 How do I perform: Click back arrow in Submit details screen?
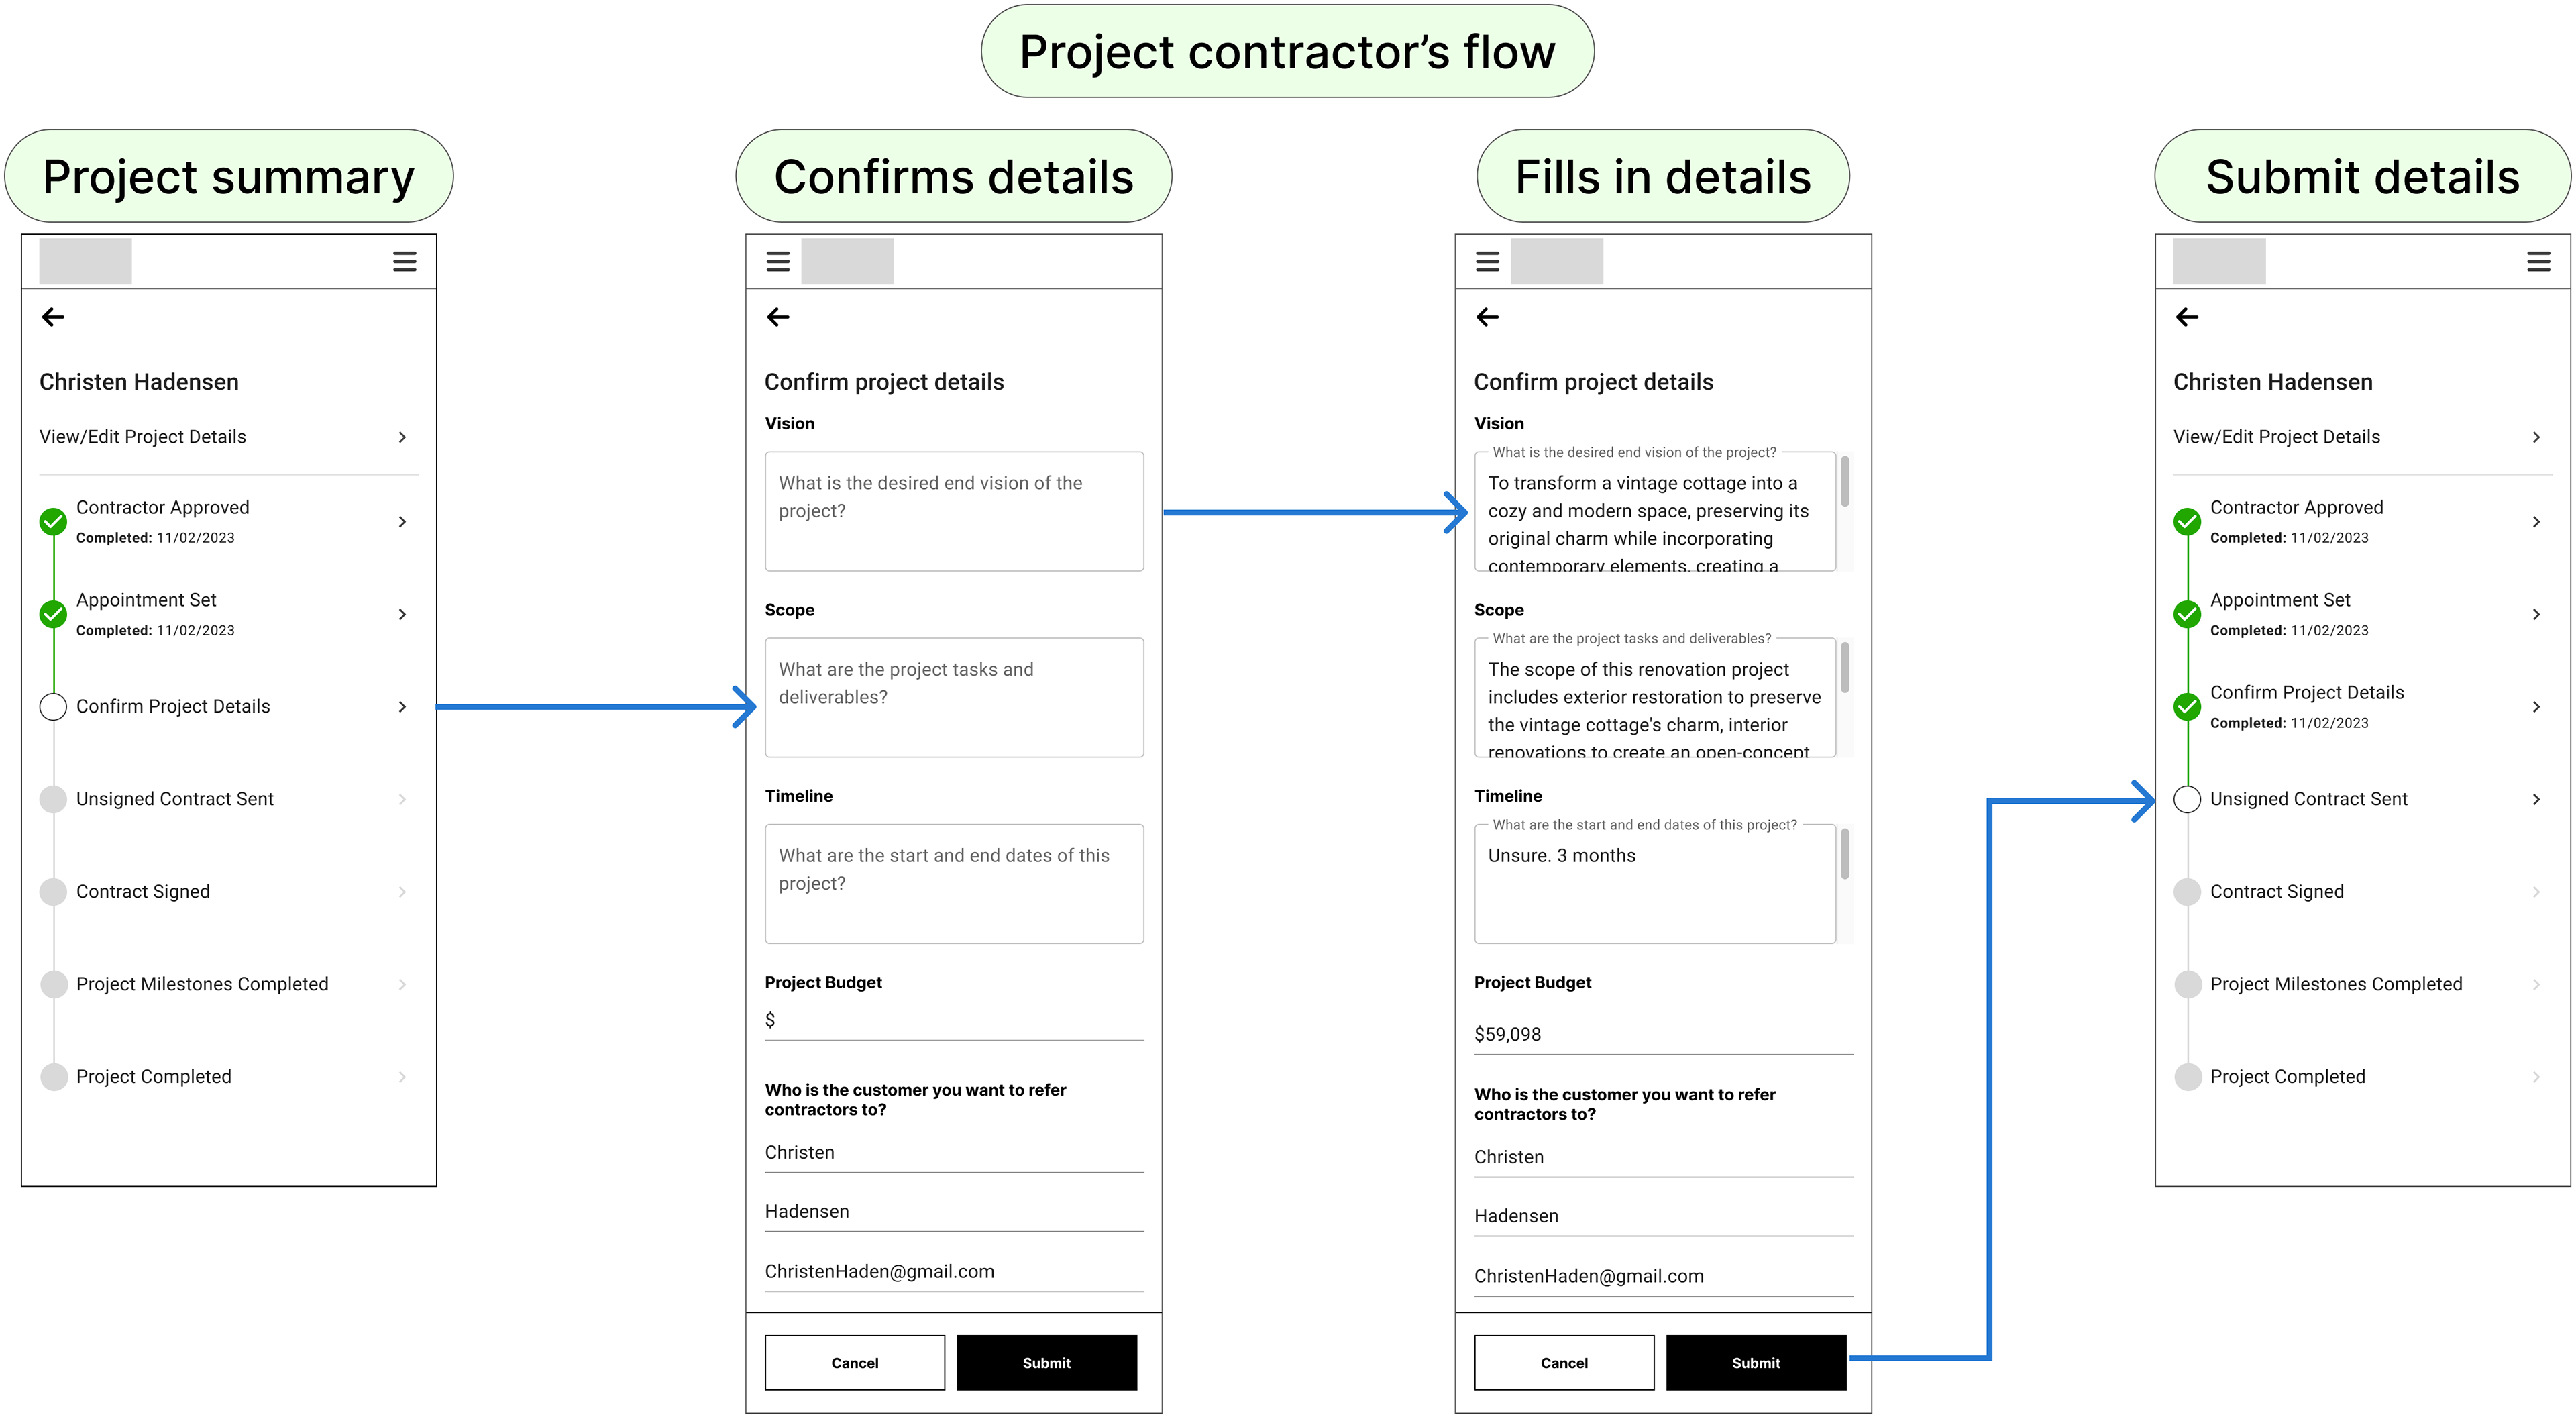pos(2187,317)
